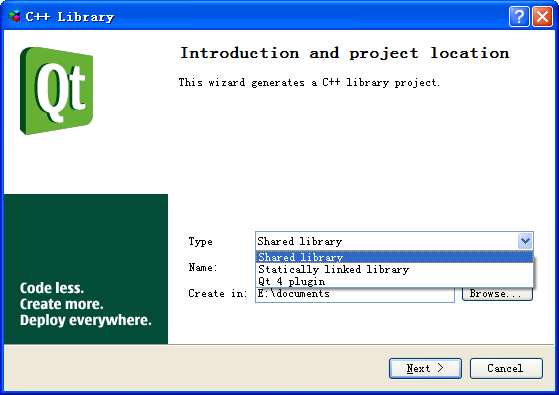Select Shared library in the dropdown list
This screenshot has height=395, width=559.
coord(394,257)
